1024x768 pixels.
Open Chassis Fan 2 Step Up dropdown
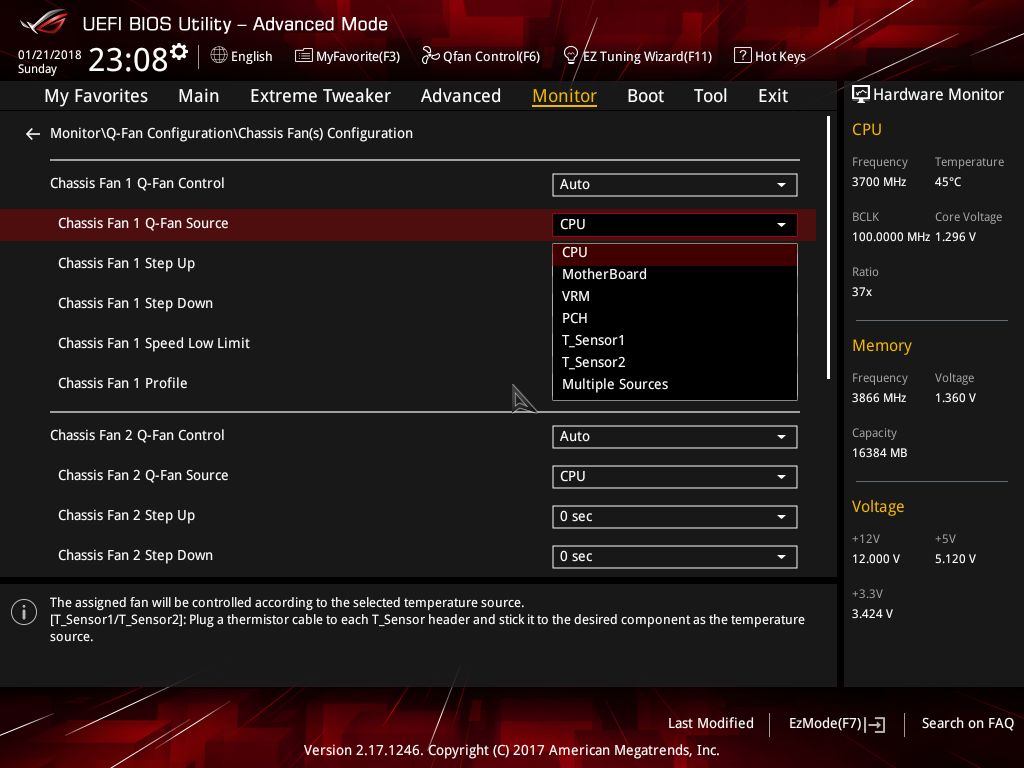(x=675, y=517)
